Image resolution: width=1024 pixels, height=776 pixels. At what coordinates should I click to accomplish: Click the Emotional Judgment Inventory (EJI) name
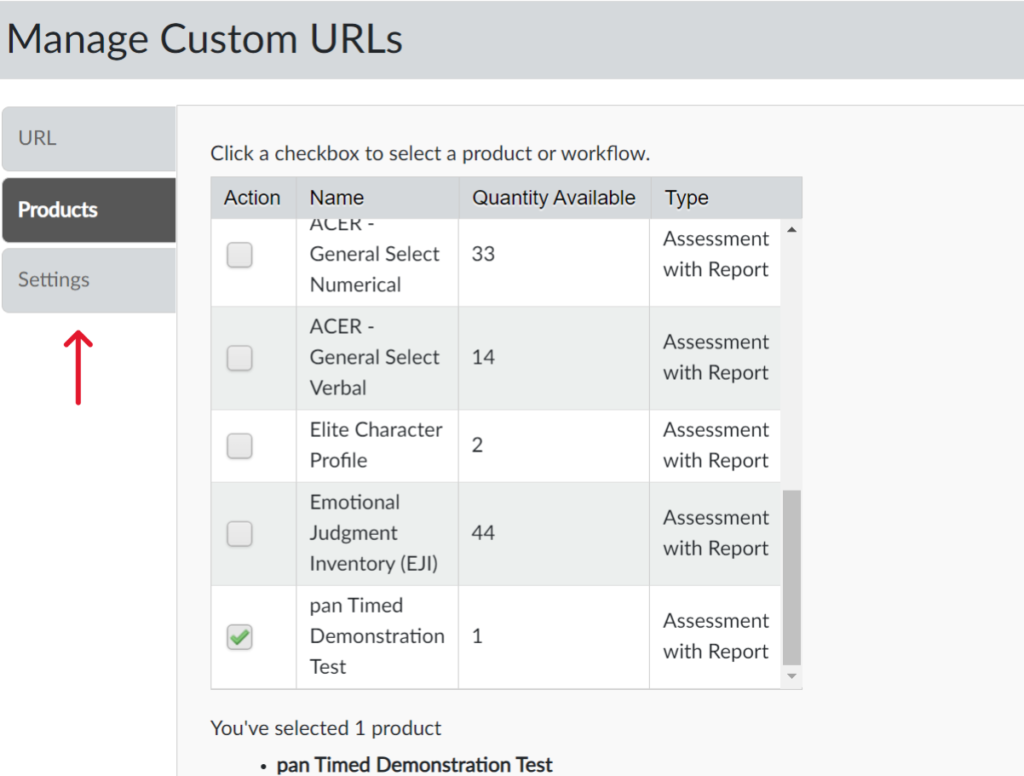(x=373, y=533)
